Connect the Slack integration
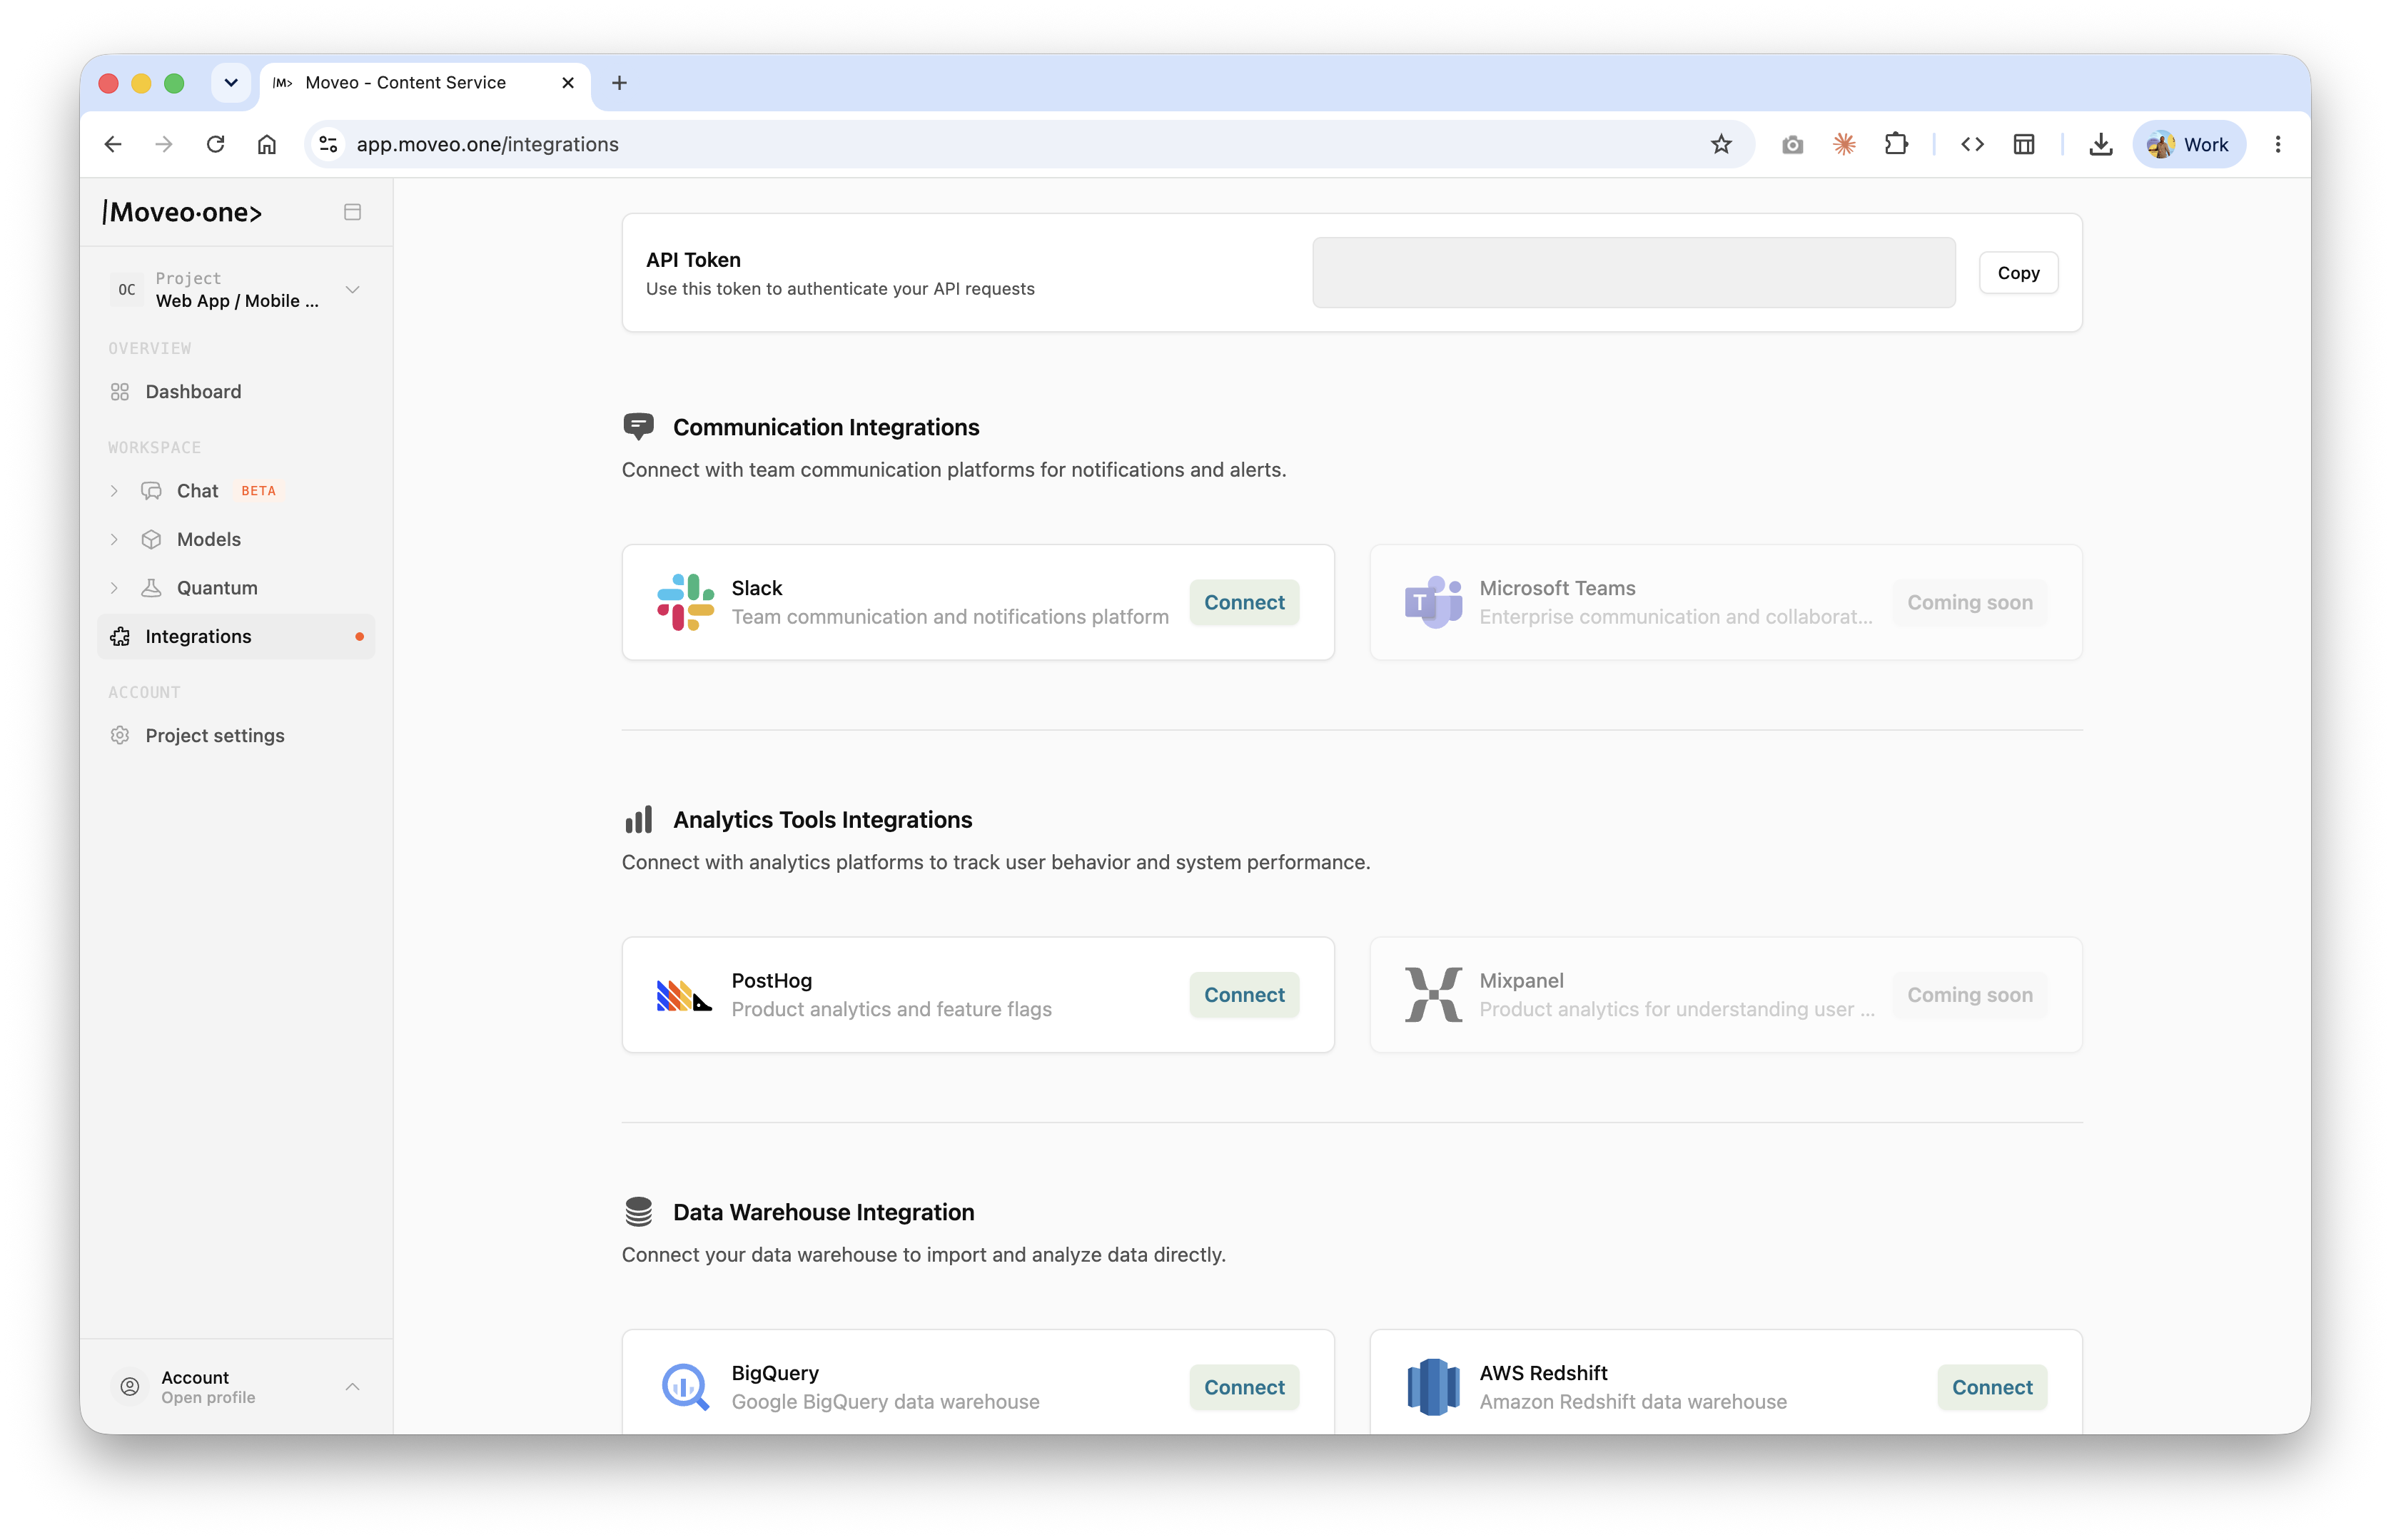 [x=1244, y=603]
